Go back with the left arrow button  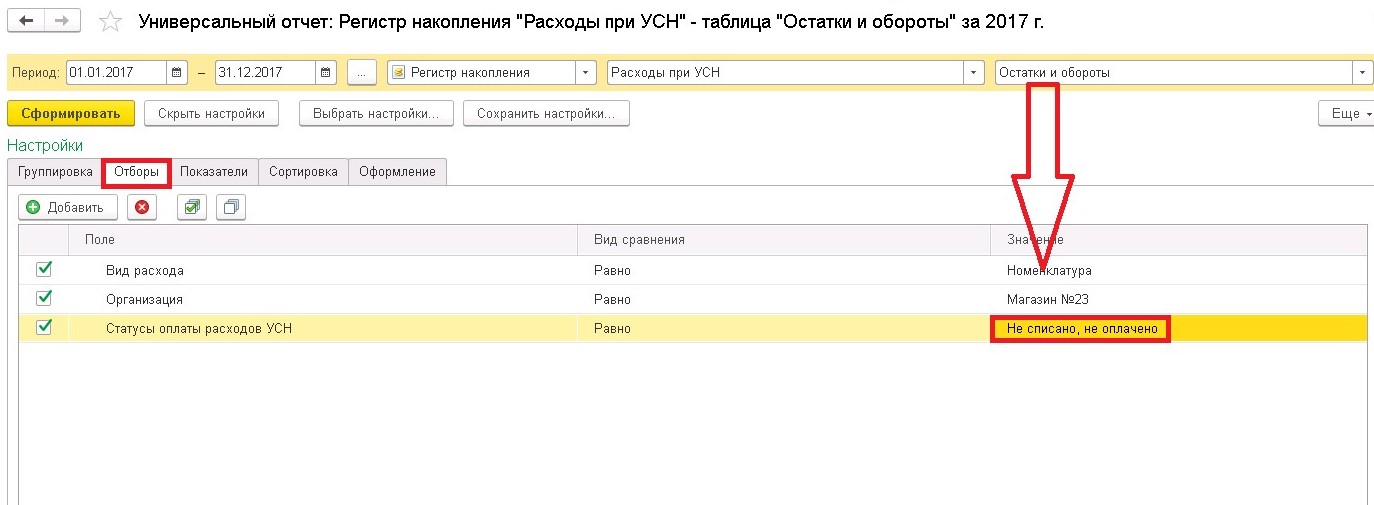click(x=26, y=20)
